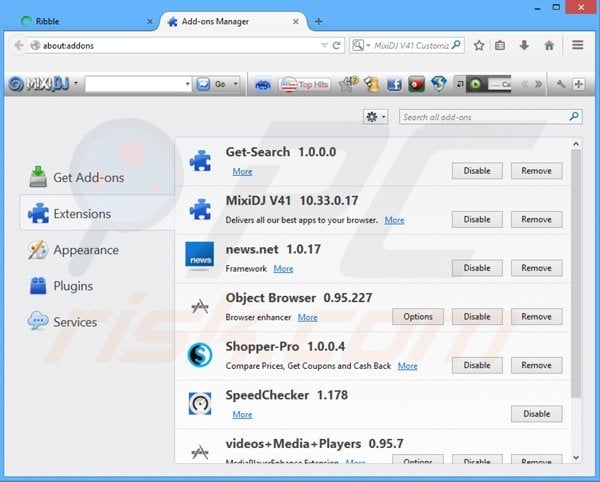600x482 pixels.
Task: Click the chess pieces toolbar icon
Action: pyautogui.click(x=372, y=84)
